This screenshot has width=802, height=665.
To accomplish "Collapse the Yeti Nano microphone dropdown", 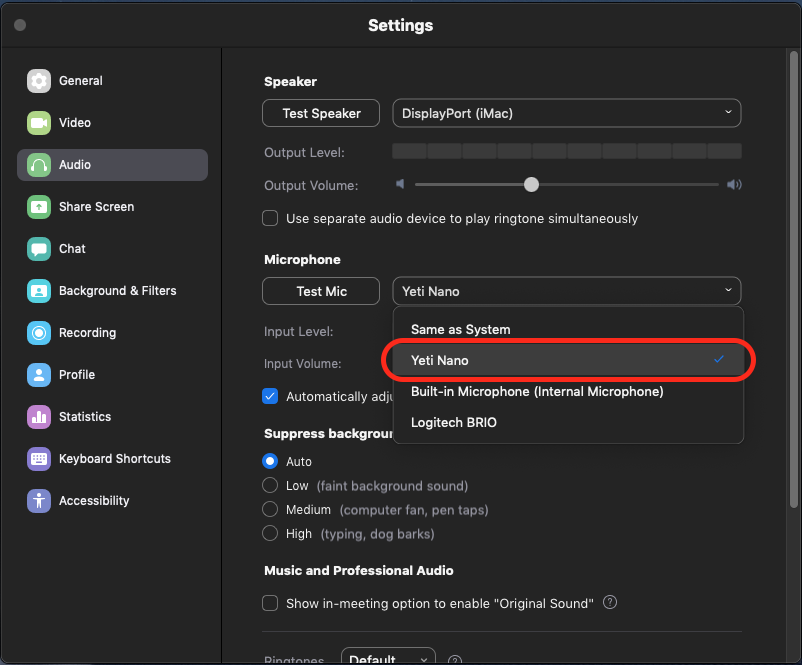I will [566, 291].
